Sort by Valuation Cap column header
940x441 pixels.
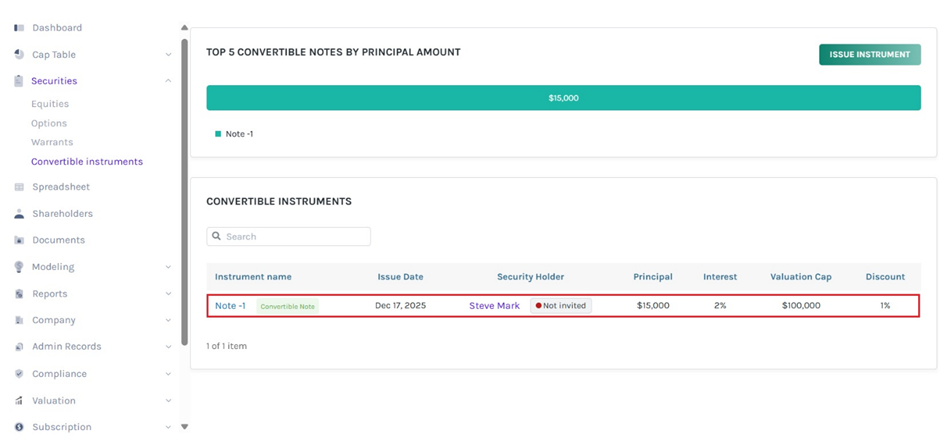[801, 277]
